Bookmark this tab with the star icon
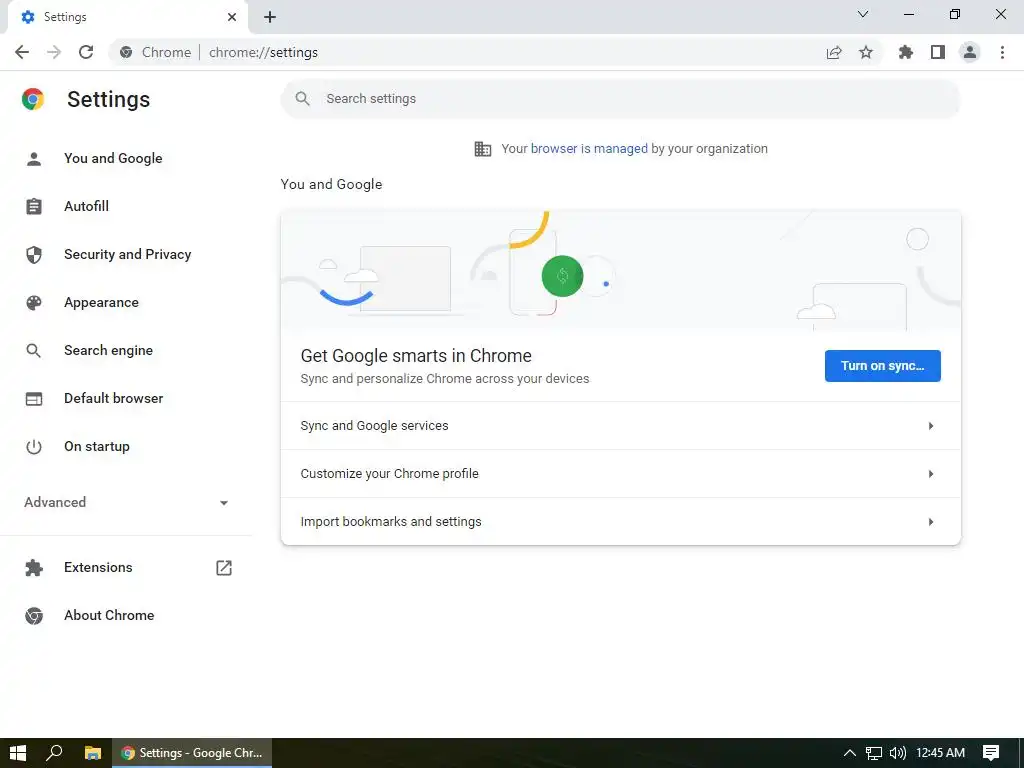 click(x=866, y=52)
